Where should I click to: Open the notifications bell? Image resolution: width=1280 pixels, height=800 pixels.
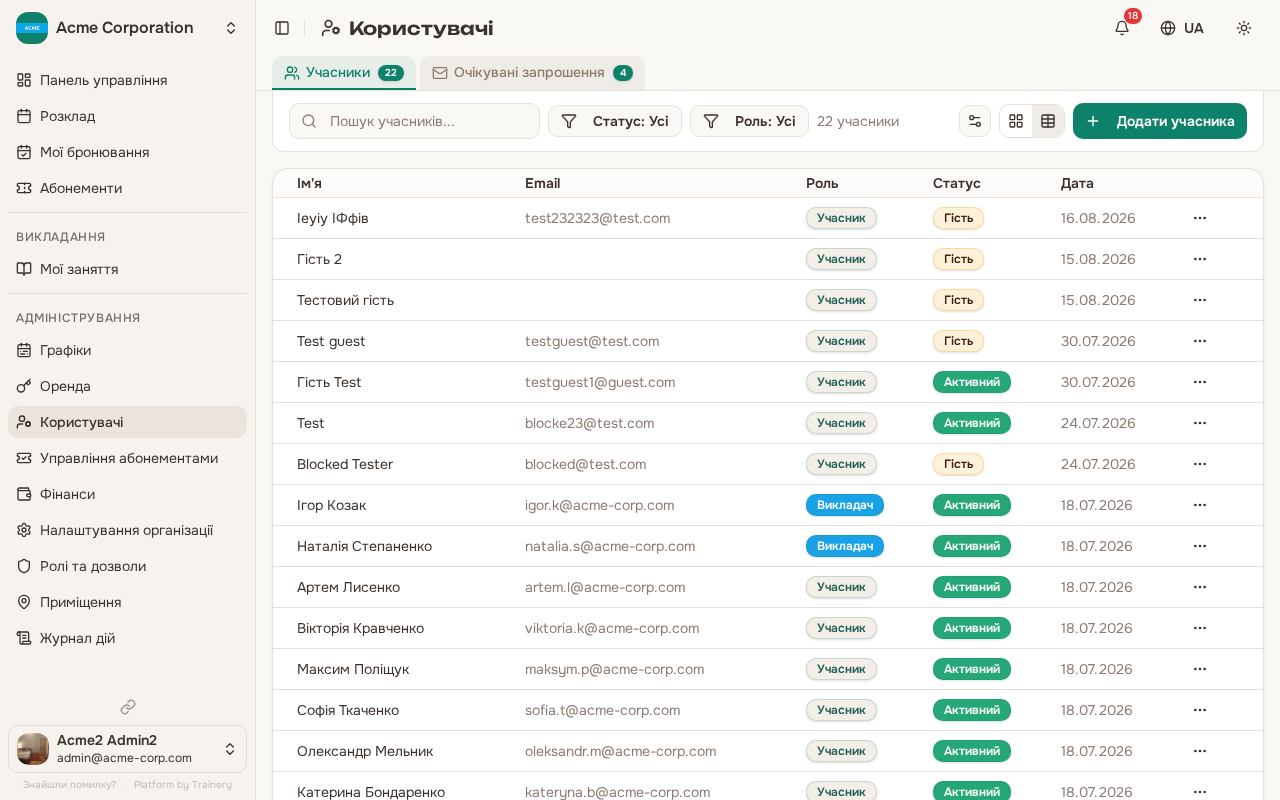1122,28
